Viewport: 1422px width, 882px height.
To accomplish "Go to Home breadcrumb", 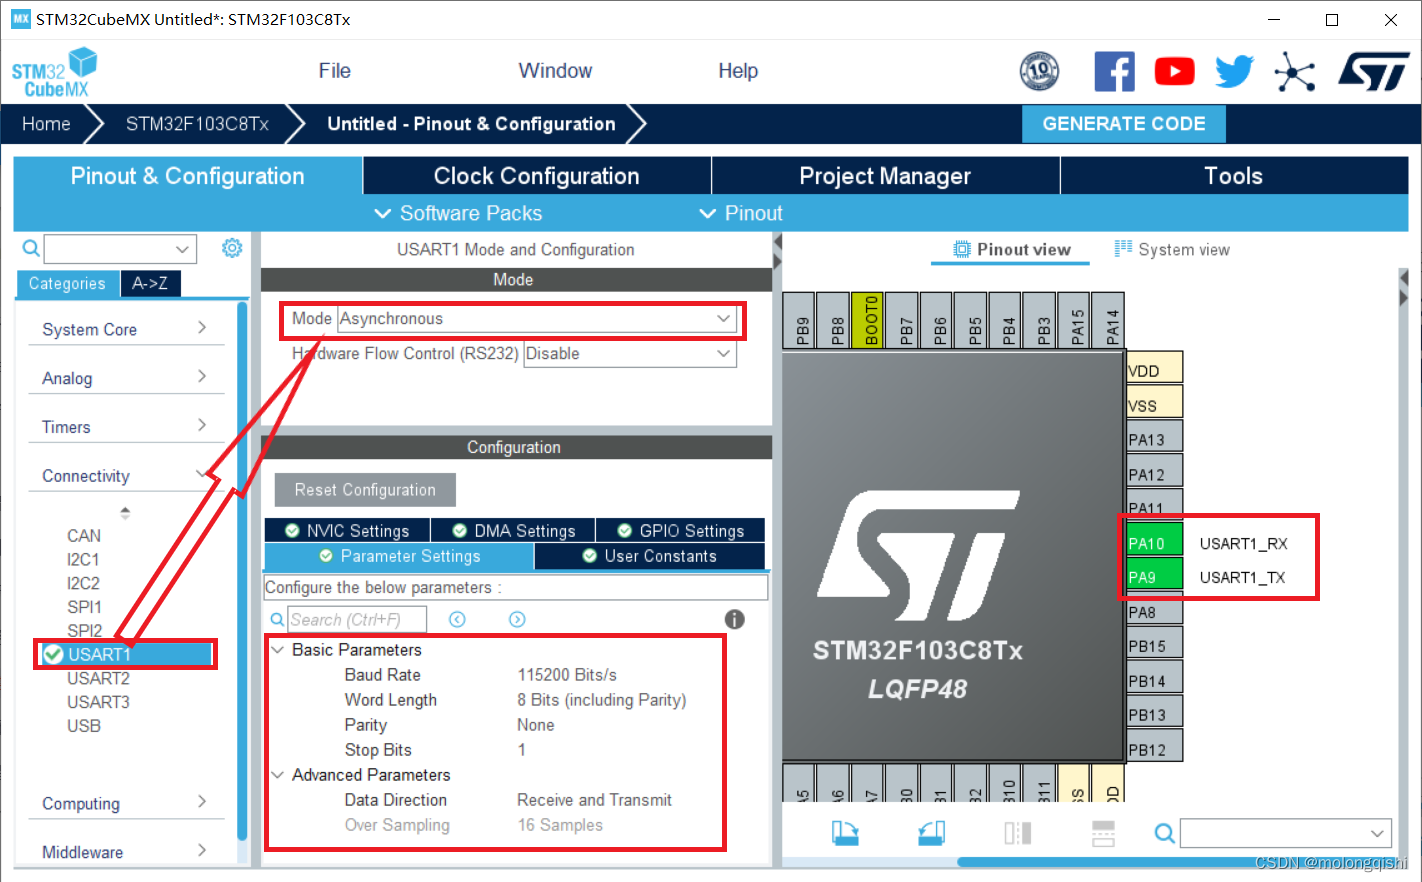I will coord(46,124).
